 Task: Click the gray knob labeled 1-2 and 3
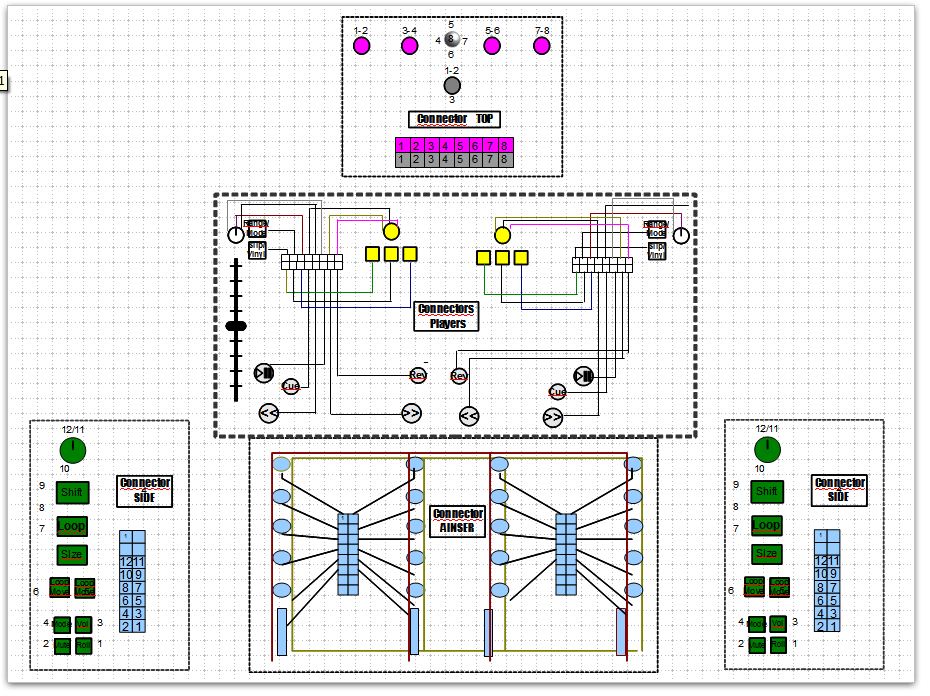click(x=452, y=86)
